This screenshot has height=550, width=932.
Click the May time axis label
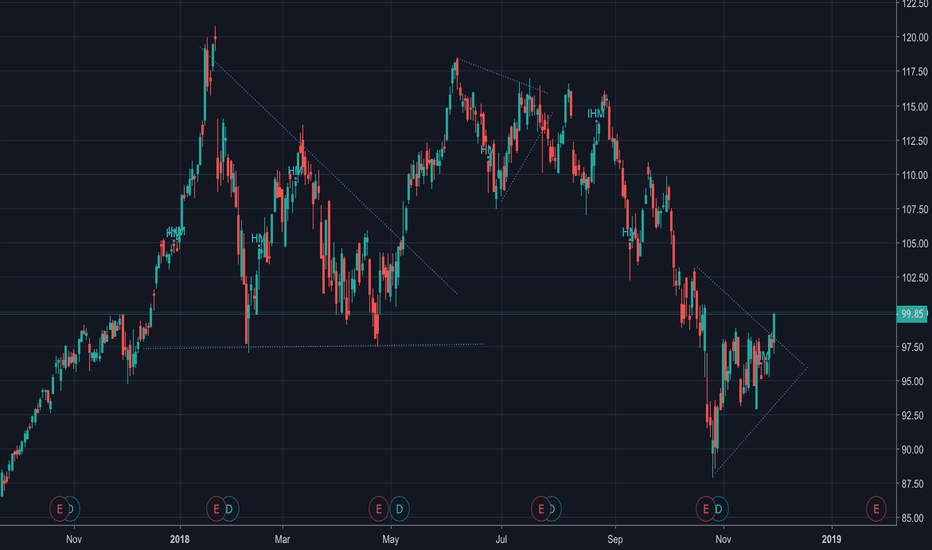[x=391, y=539]
